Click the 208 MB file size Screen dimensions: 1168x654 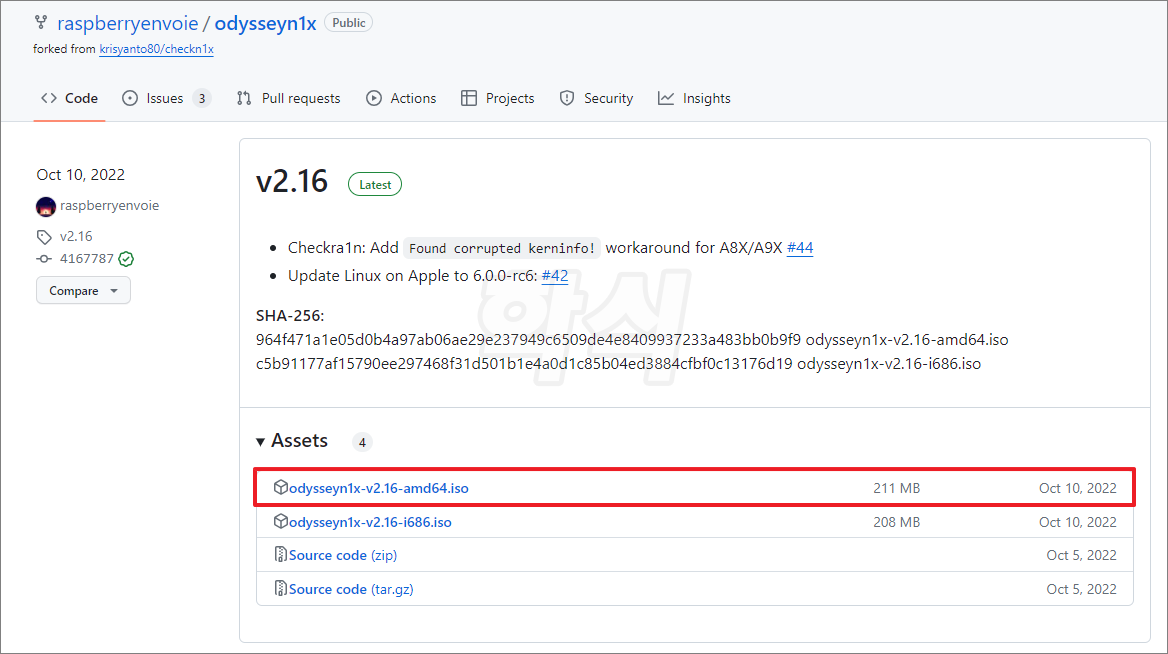(x=896, y=522)
